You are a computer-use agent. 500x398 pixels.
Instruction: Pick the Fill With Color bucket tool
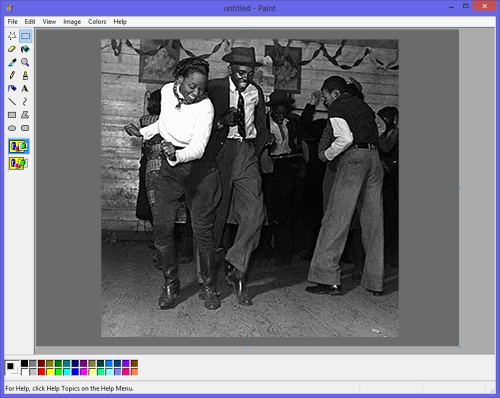pyautogui.click(x=25, y=49)
